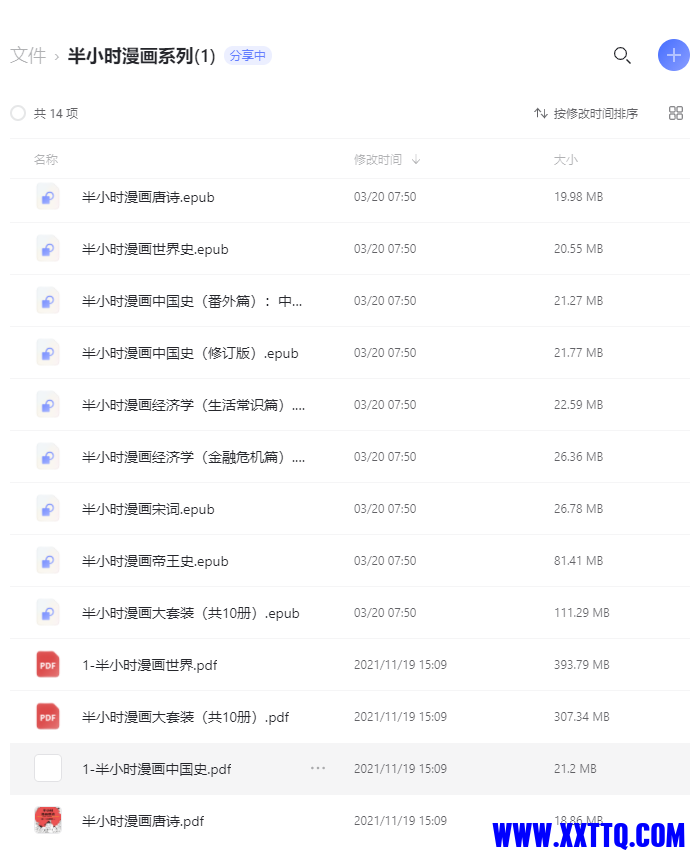690x855 pixels.
Task: Click file icon of 半小时漫画经济学（金融危机篇）
Action: coord(48,457)
